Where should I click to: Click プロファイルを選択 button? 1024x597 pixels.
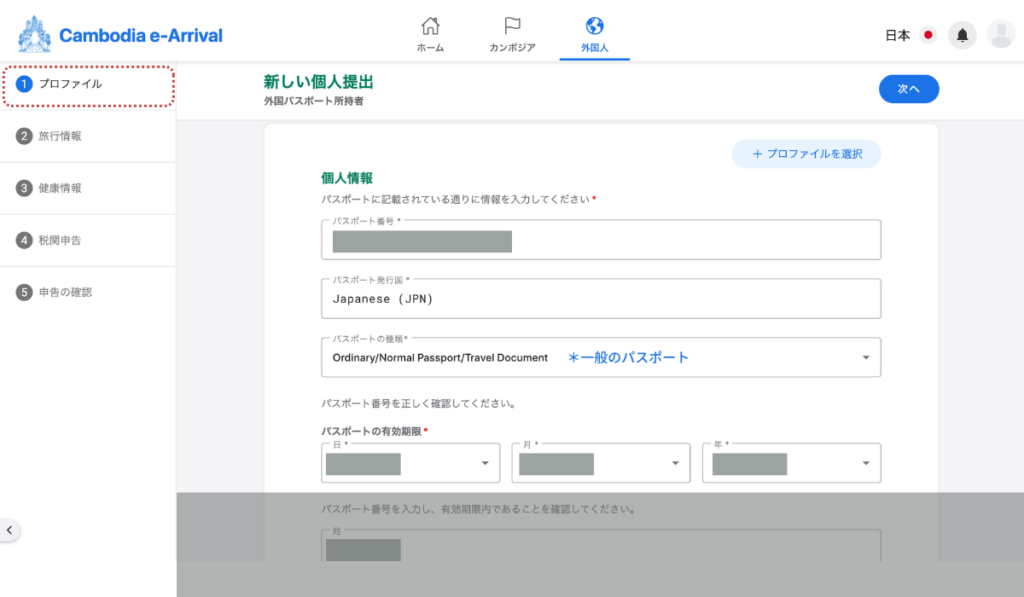(807, 154)
